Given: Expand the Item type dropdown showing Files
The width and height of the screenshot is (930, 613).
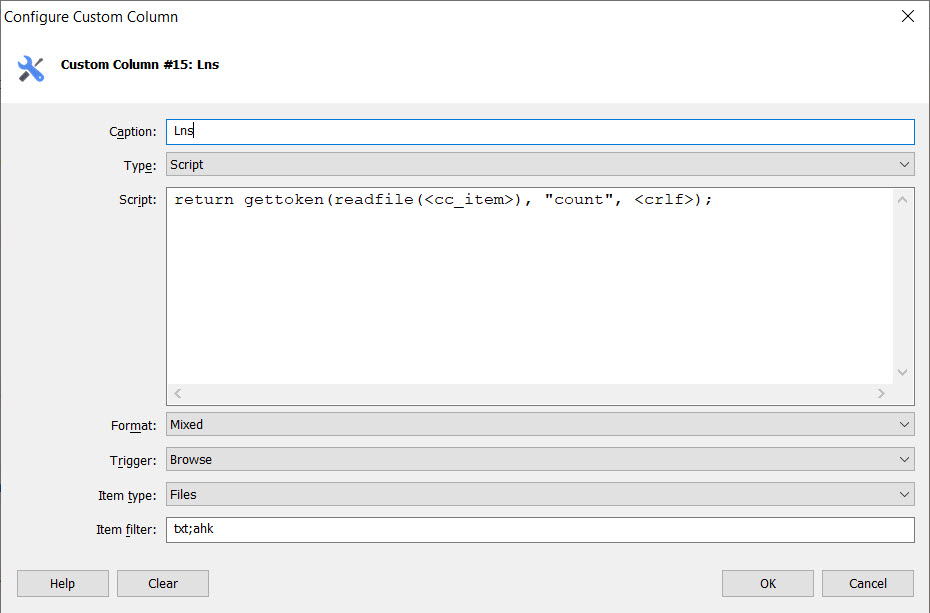Looking at the screenshot, I should pos(540,495).
